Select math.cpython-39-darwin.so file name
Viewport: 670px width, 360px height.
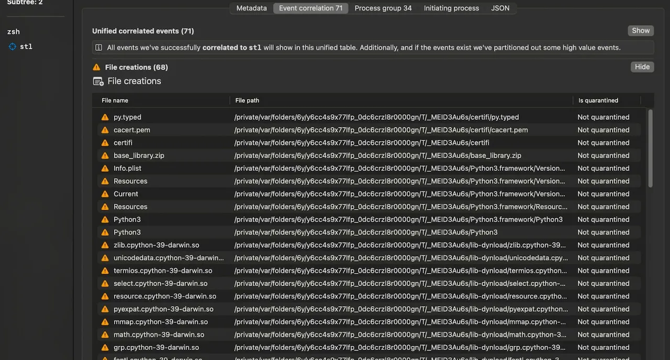(x=159, y=335)
